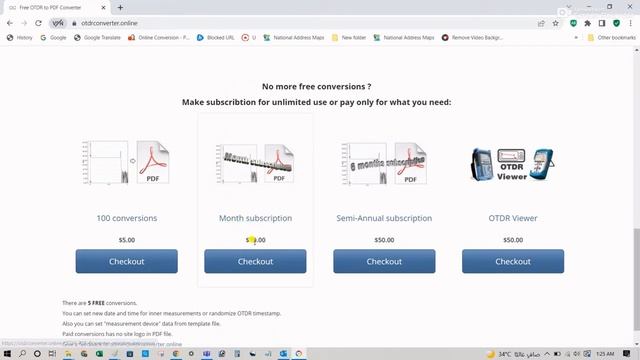Viewport: 640px width, 360px height.
Task: Open the Chrome three-dot menu
Action: point(630,23)
